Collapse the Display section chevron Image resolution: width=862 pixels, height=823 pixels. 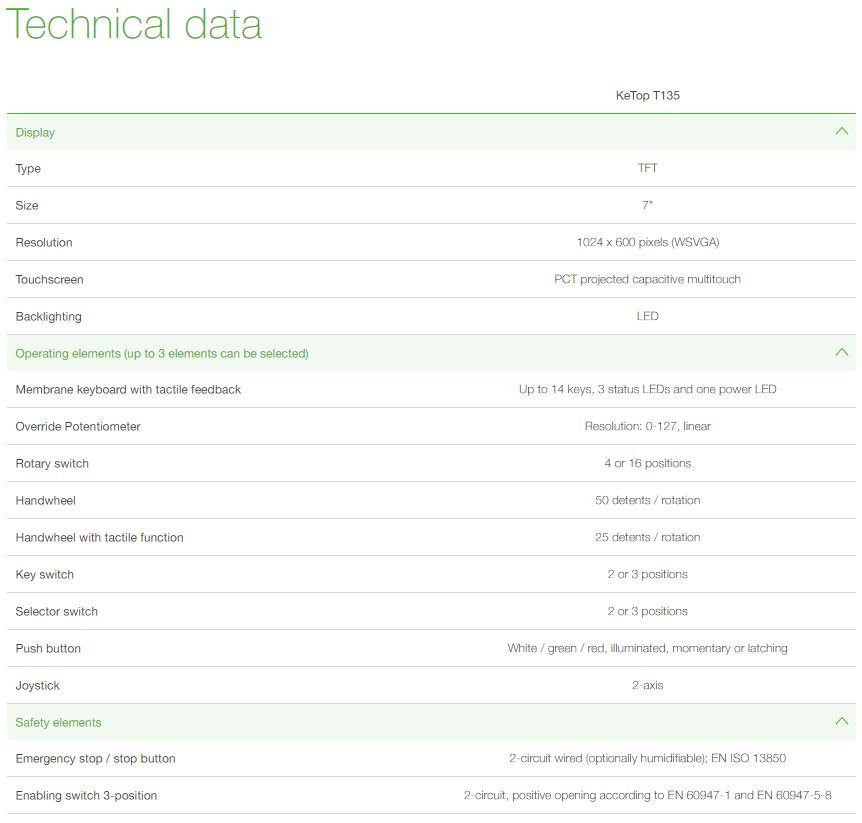coord(841,131)
